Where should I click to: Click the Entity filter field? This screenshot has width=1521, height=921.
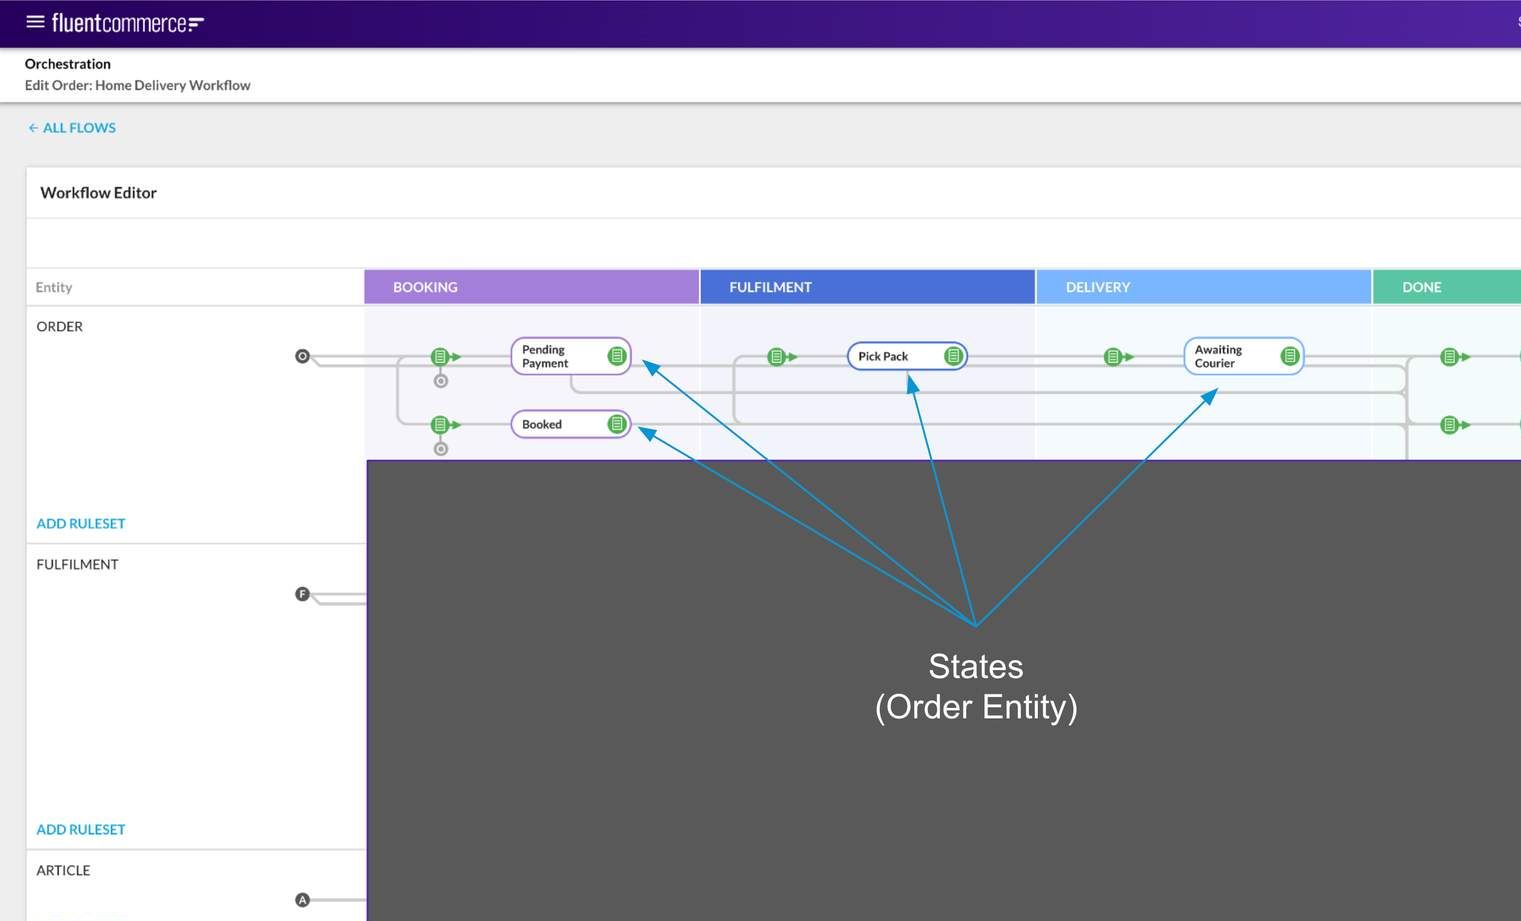coord(53,287)
